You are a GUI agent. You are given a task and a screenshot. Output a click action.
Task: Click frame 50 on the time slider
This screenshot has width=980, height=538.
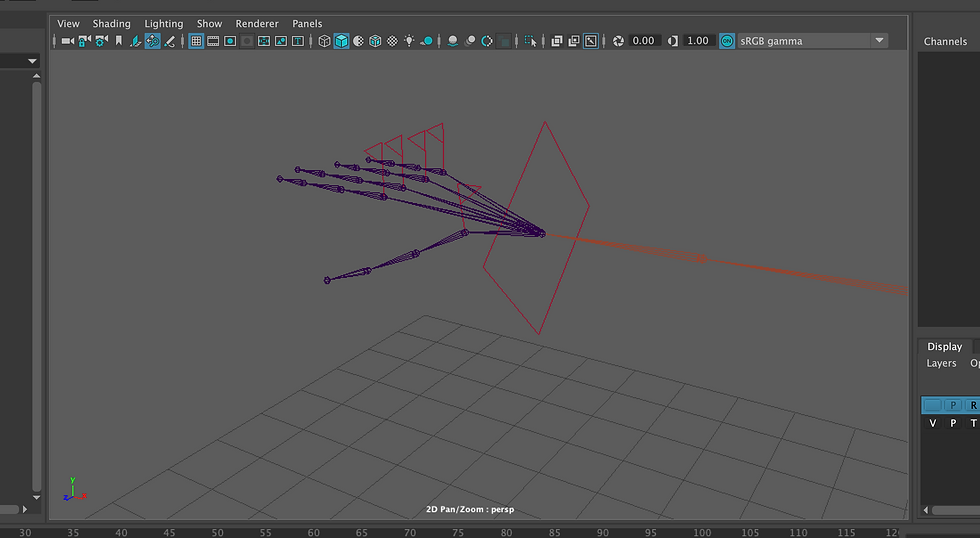tap(217, 532)
